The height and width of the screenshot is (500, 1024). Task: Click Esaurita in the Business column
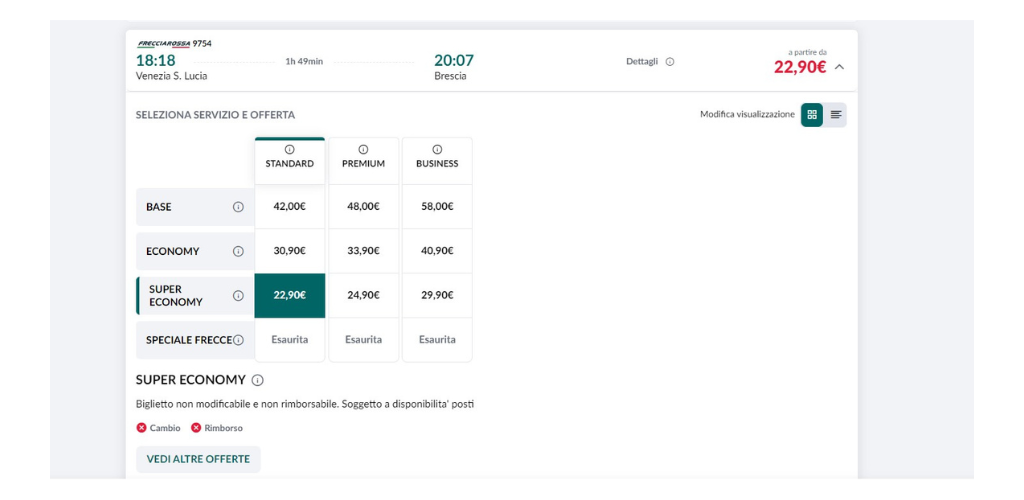(437, 340)
